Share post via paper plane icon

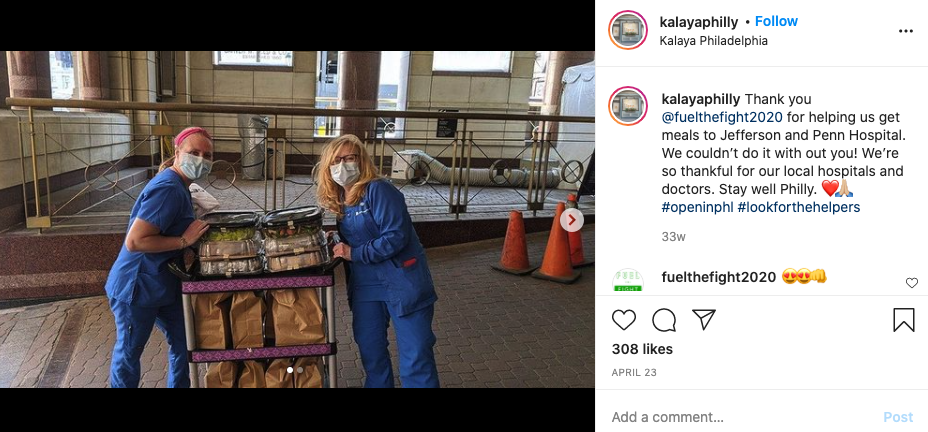click(704, 320)
